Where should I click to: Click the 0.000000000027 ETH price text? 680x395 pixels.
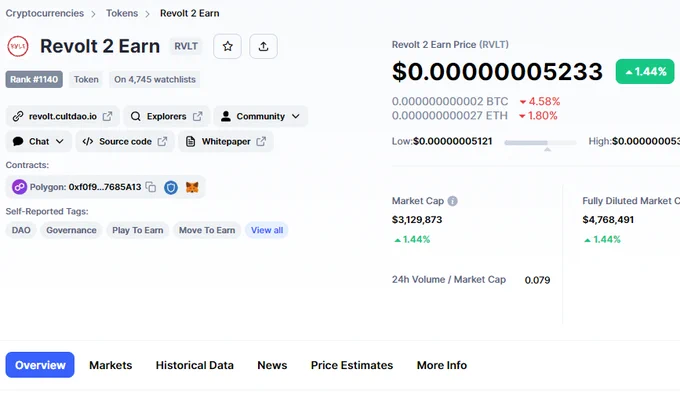pyautogui.click(x=449, y=116)
